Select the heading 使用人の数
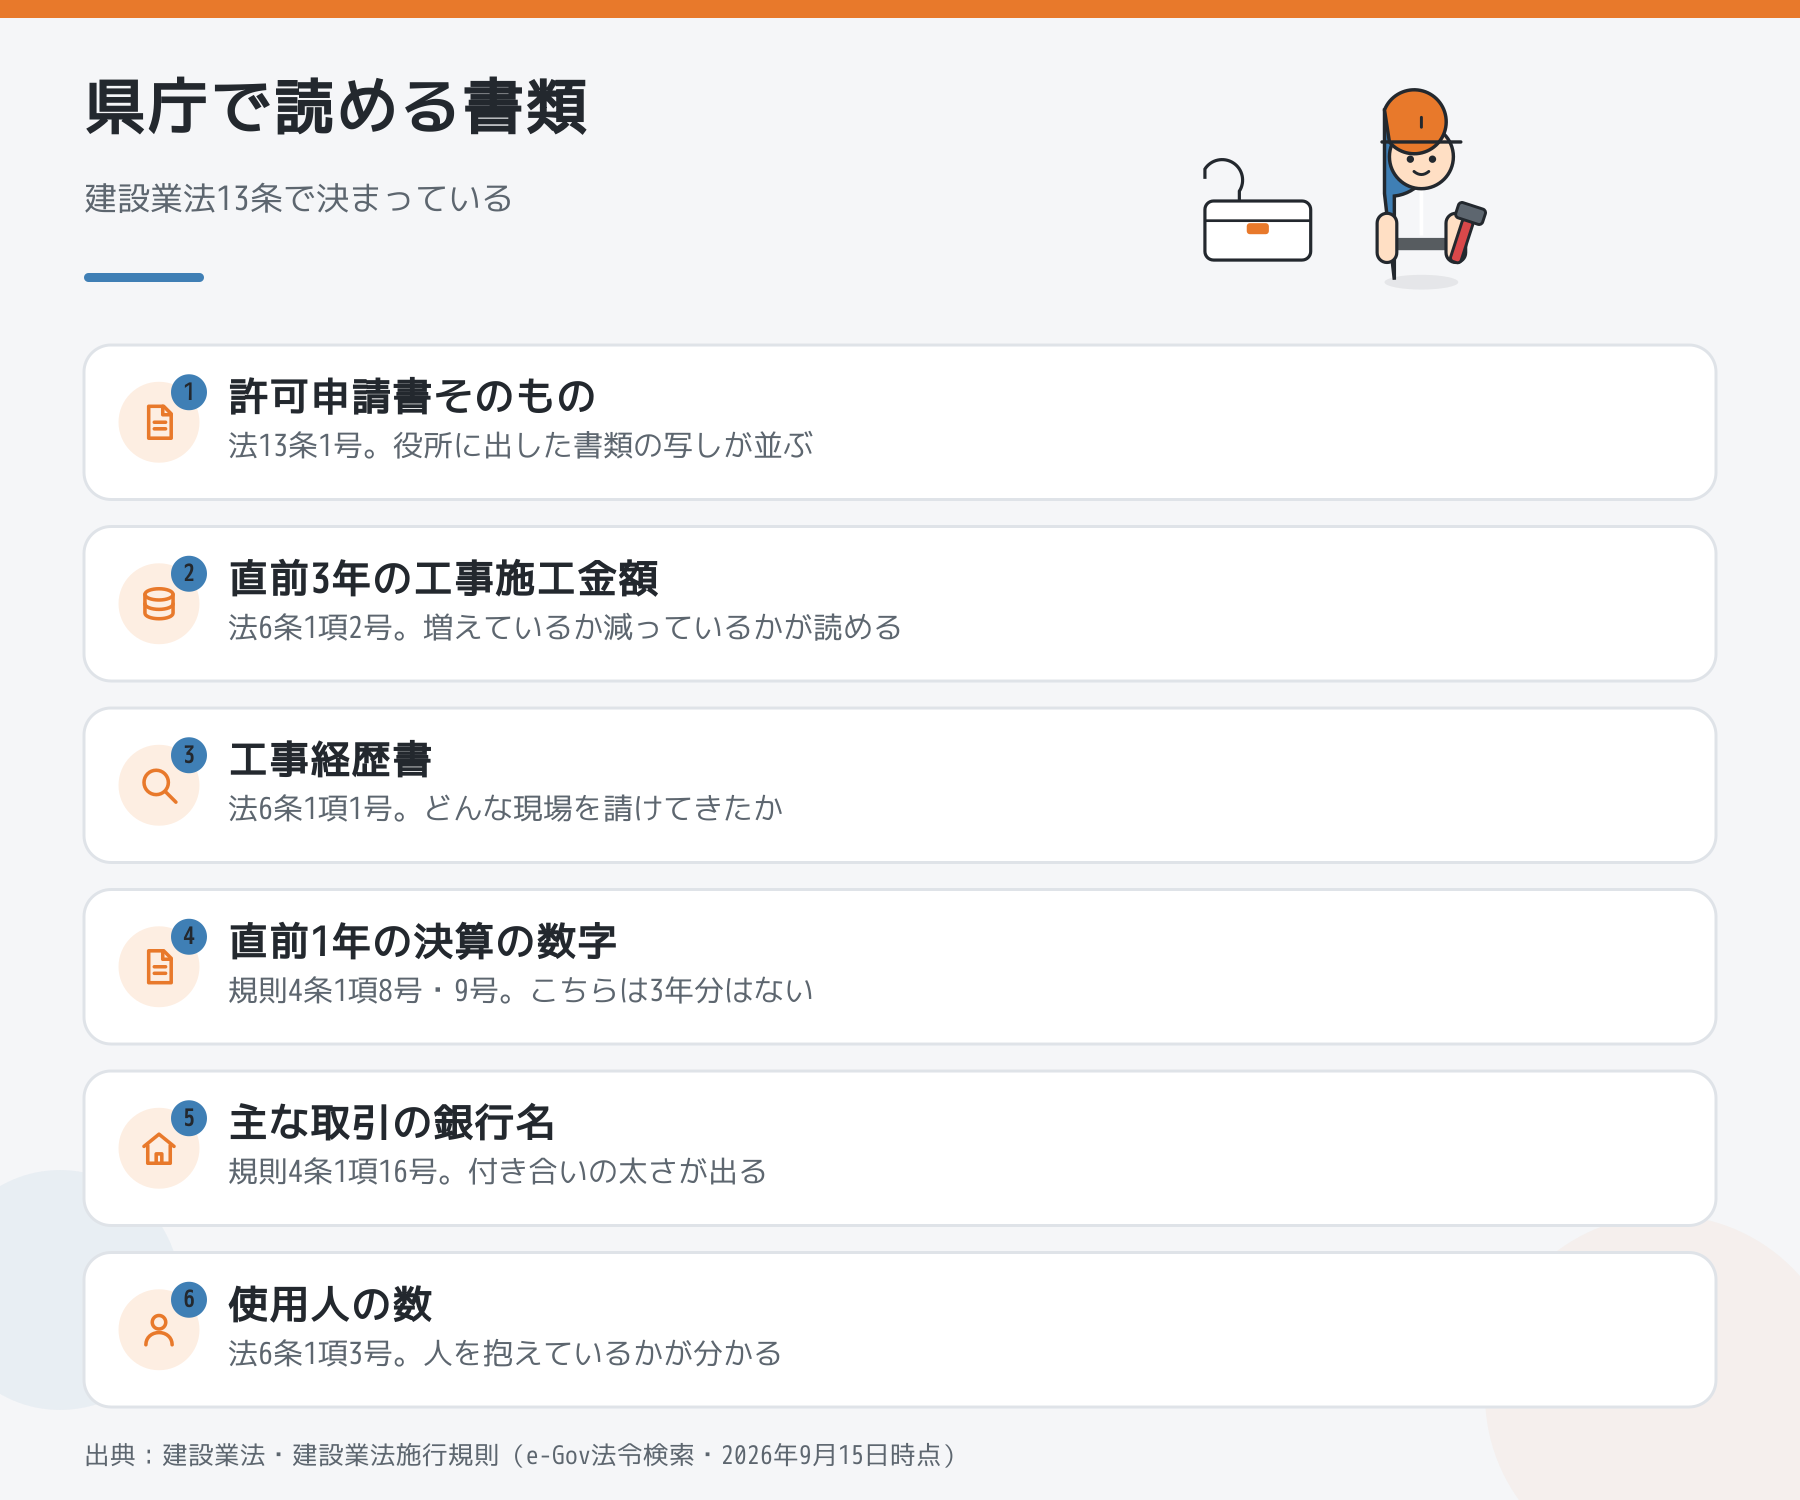 tap(330, 1305)
